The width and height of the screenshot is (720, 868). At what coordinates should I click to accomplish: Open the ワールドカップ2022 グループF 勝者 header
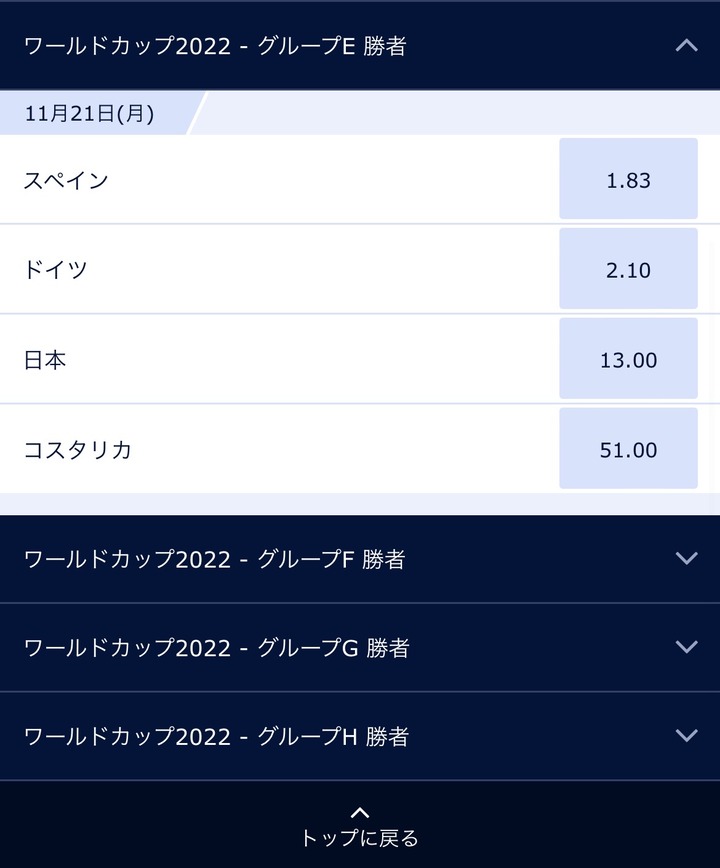click(x=360, y=559)
